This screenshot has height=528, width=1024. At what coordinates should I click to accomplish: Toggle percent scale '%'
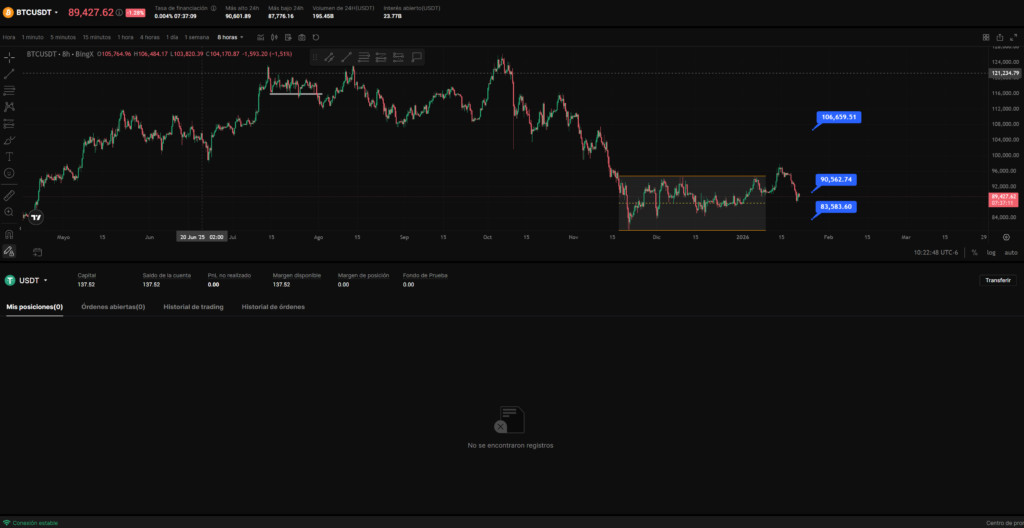tap(975, 252)
